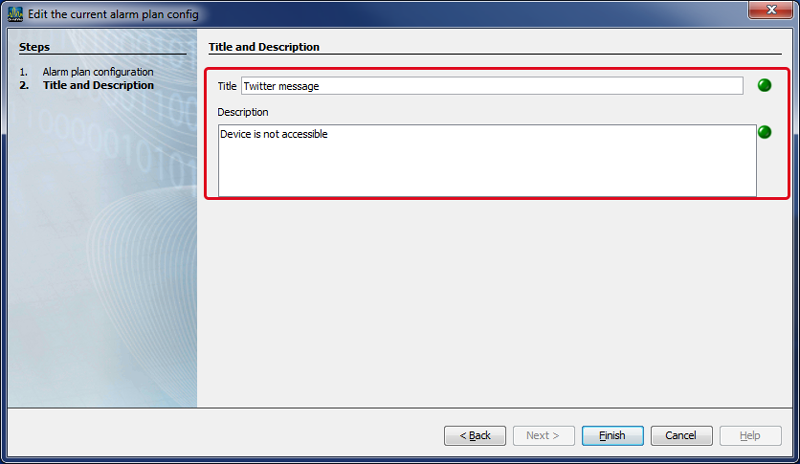Click the "Description" label above the text area

[x=243, y=112]
